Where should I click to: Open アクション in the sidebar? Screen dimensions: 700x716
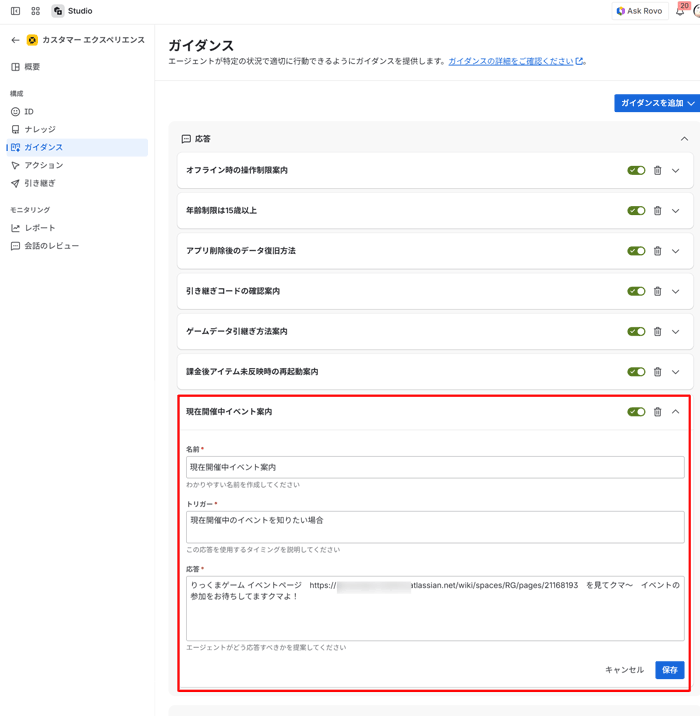click(77, 165)
